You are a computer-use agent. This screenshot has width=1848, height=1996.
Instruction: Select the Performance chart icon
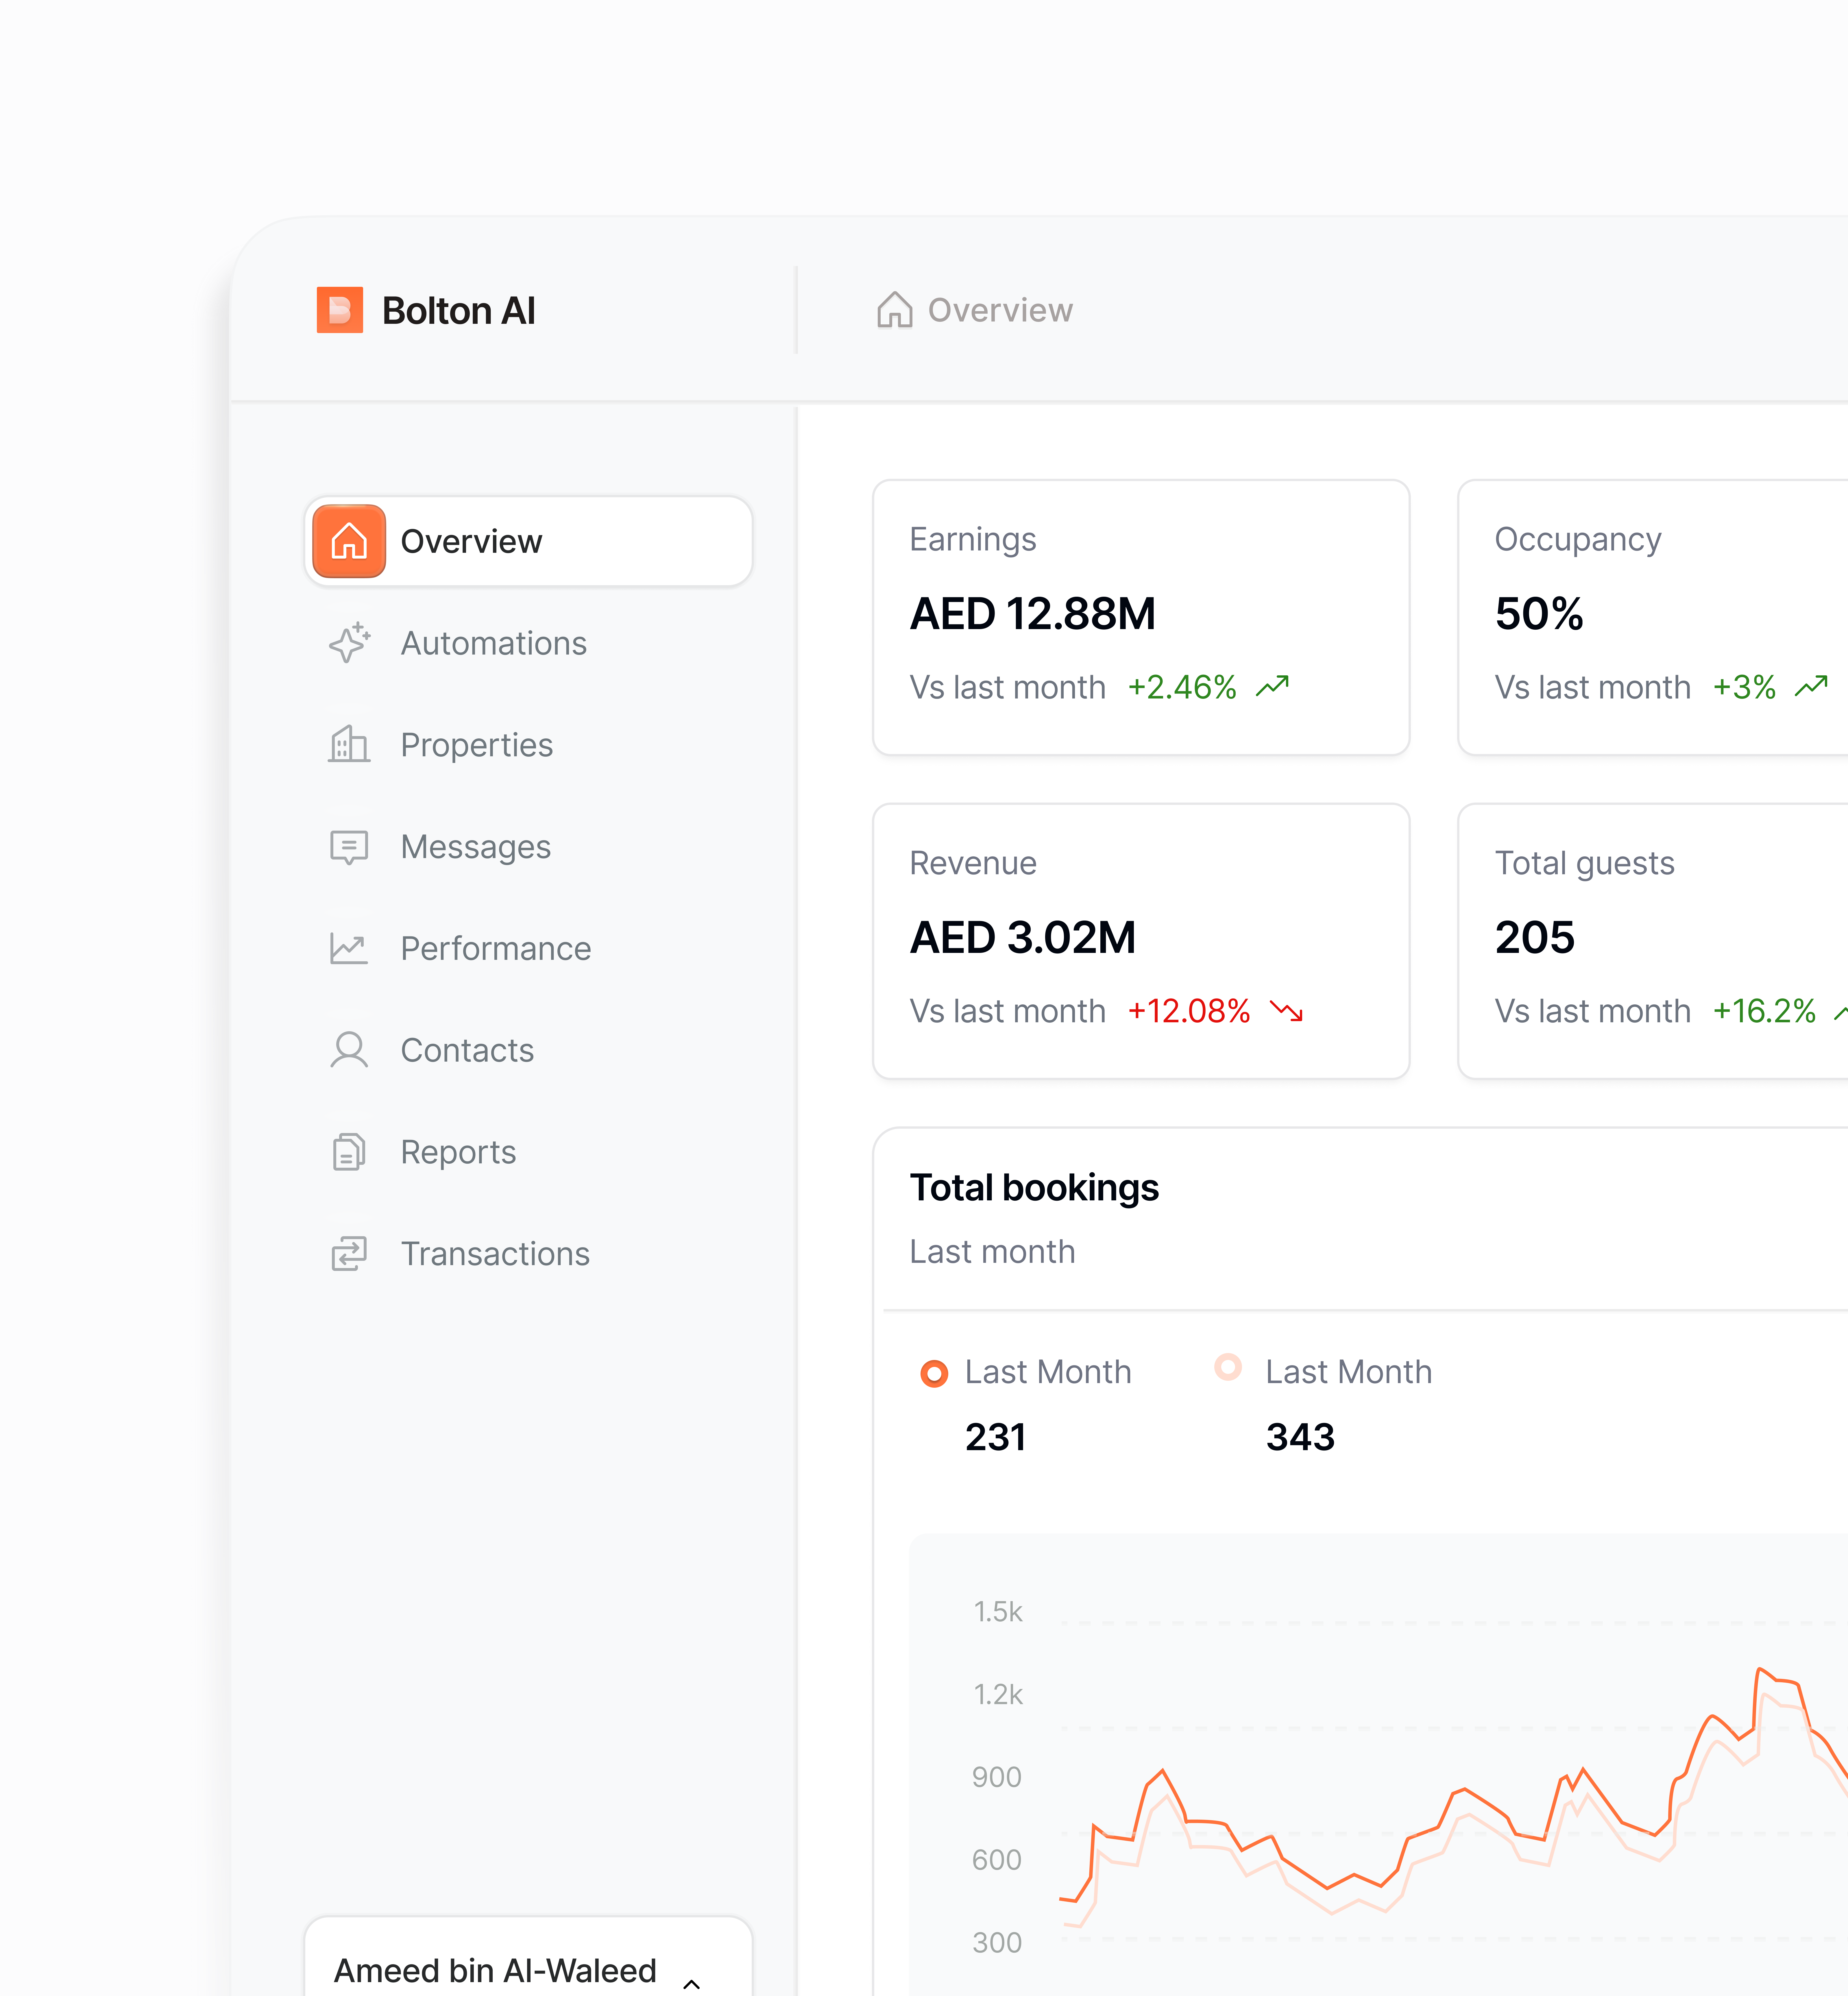348,948
